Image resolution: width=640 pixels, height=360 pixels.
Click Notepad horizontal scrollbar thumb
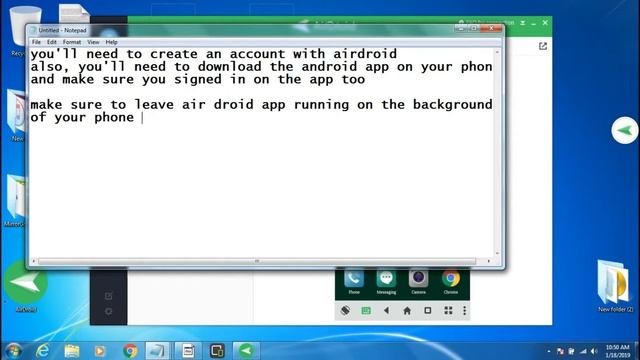pos(257,261)
